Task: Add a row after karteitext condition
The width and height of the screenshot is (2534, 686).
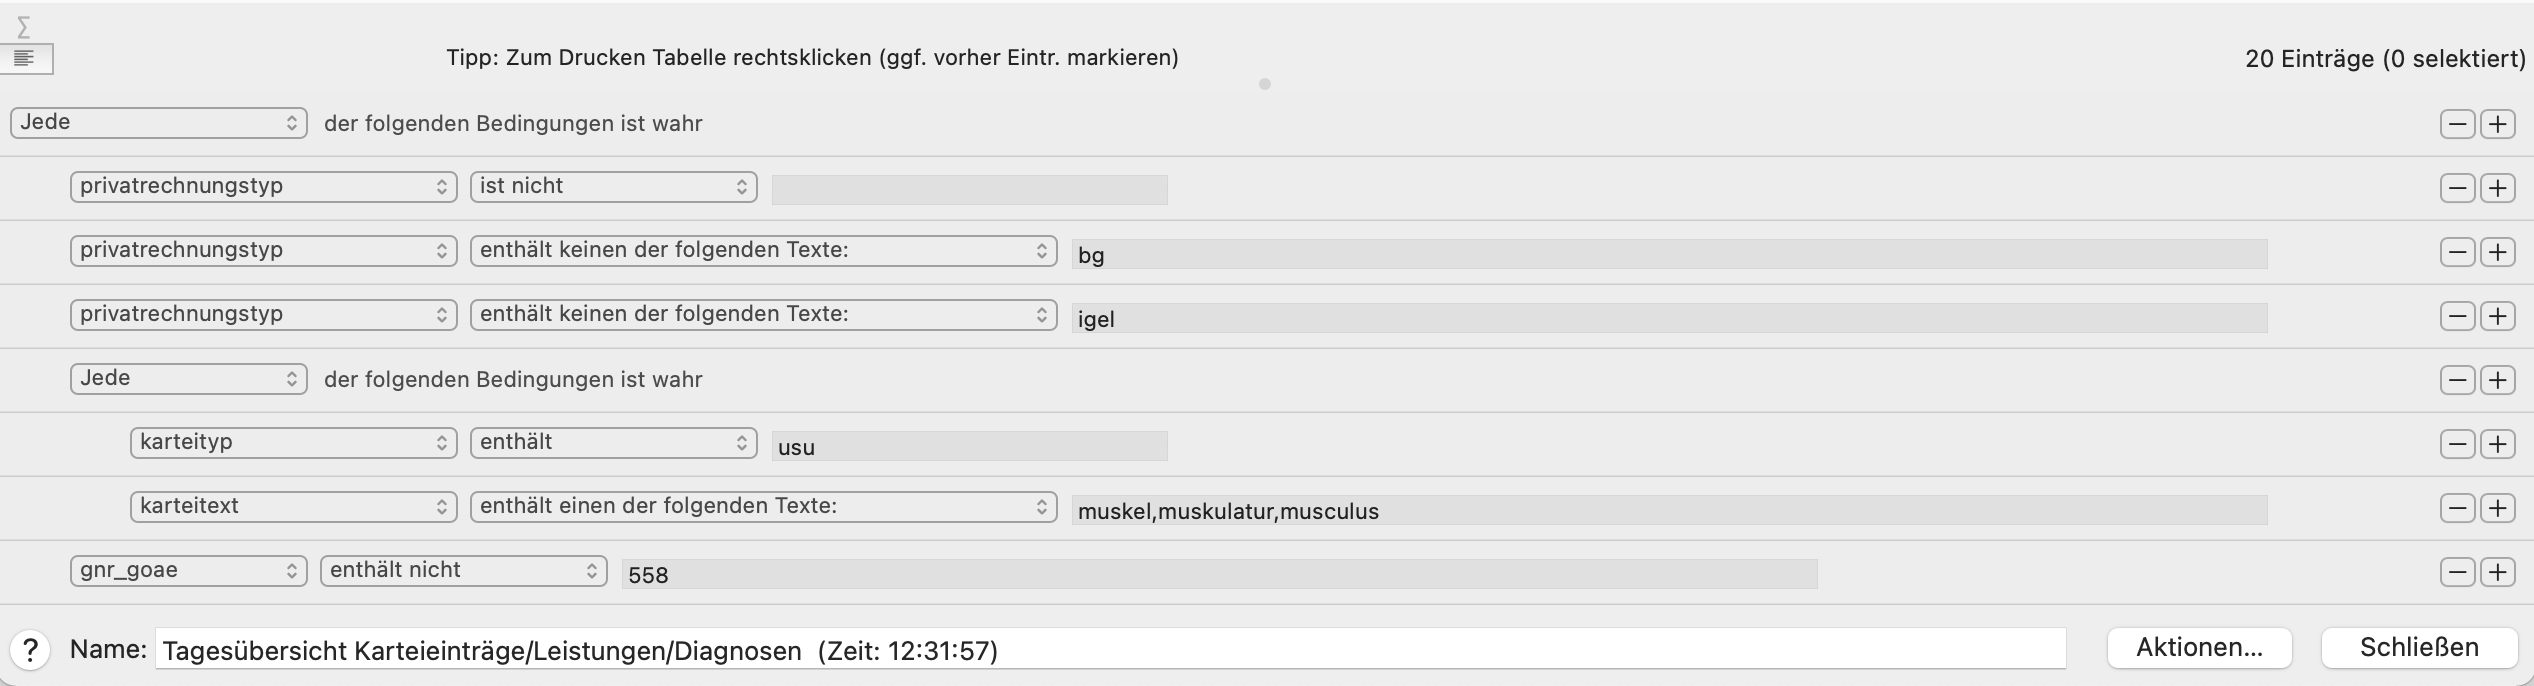Action: [2498, 508]
